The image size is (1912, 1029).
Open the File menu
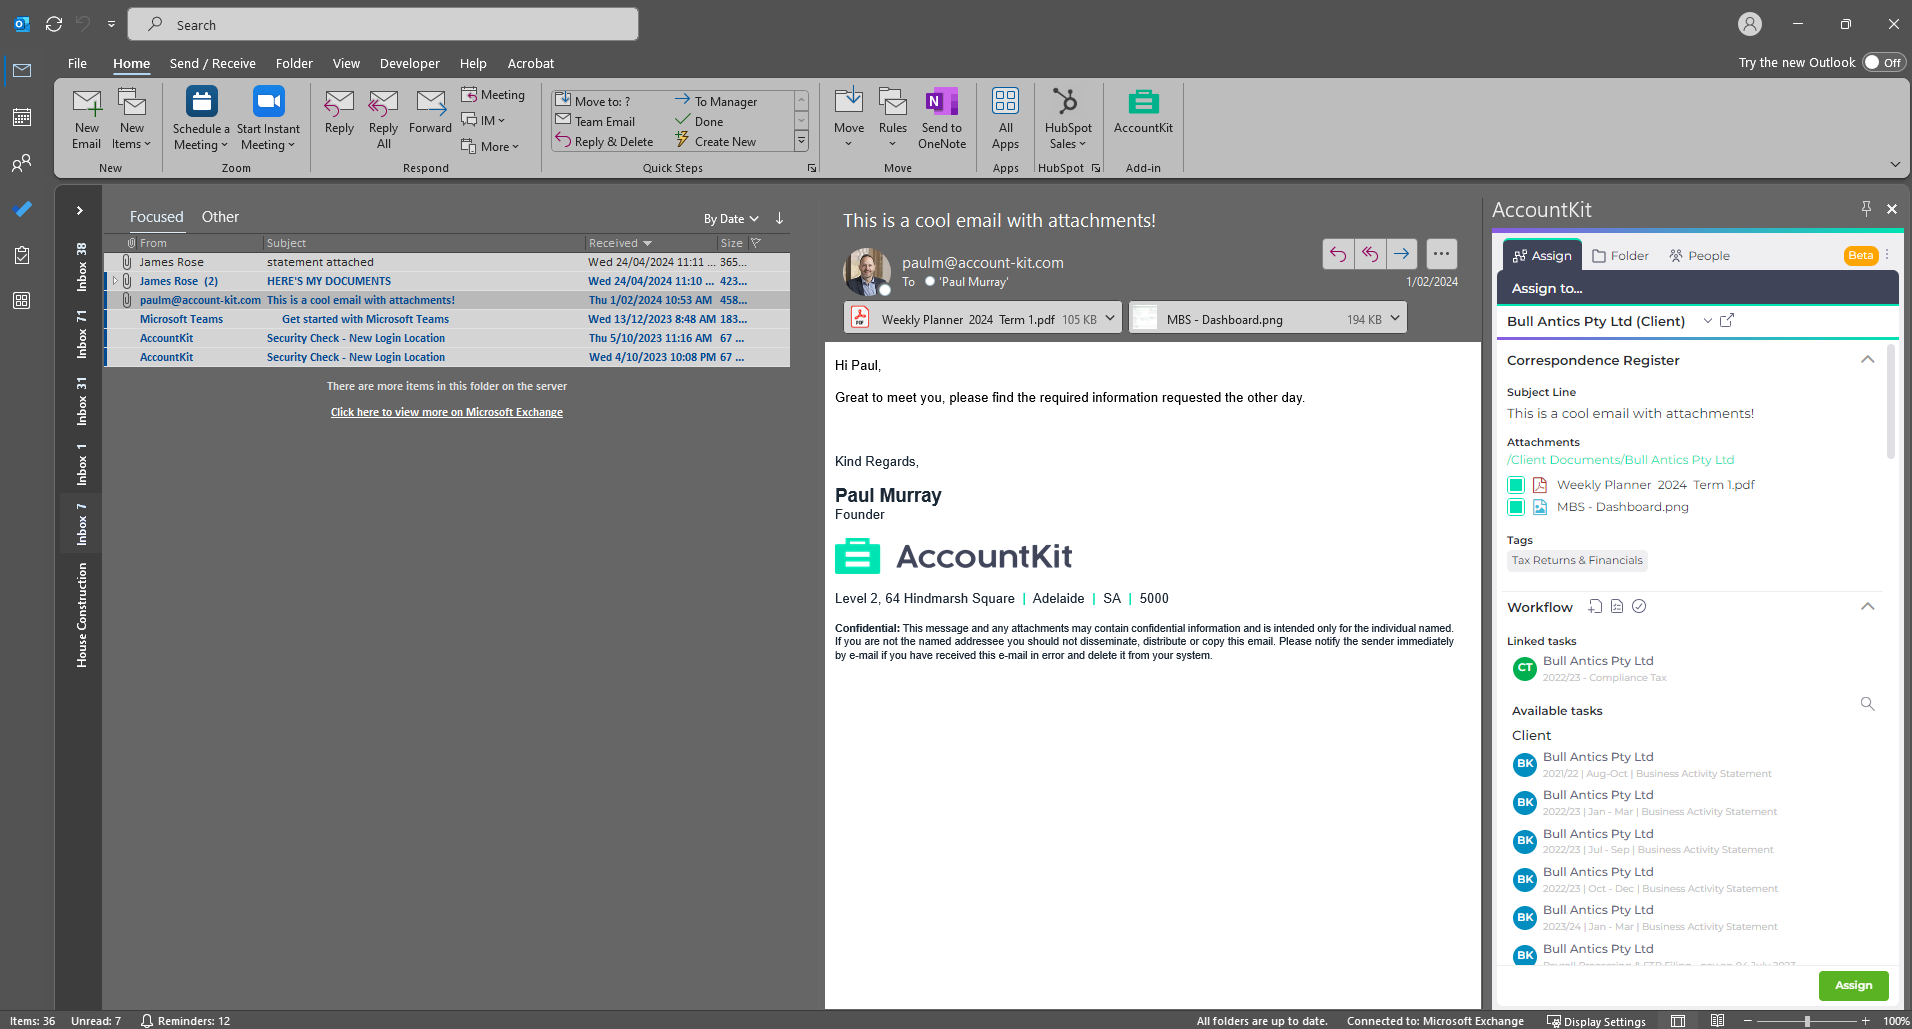(77, 63)
